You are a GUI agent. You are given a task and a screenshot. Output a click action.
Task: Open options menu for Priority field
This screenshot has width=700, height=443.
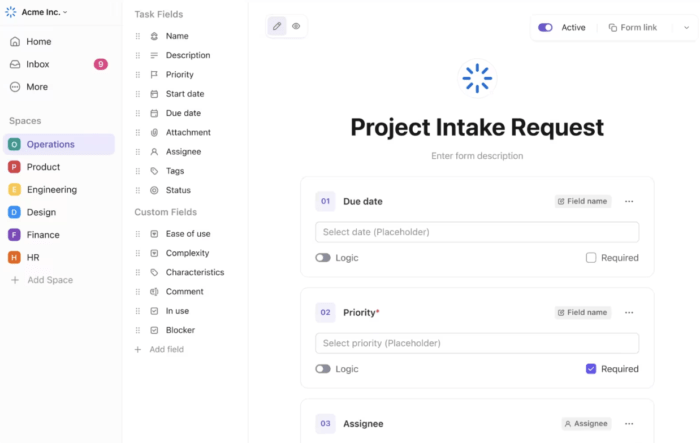click(x=629, y=312)
